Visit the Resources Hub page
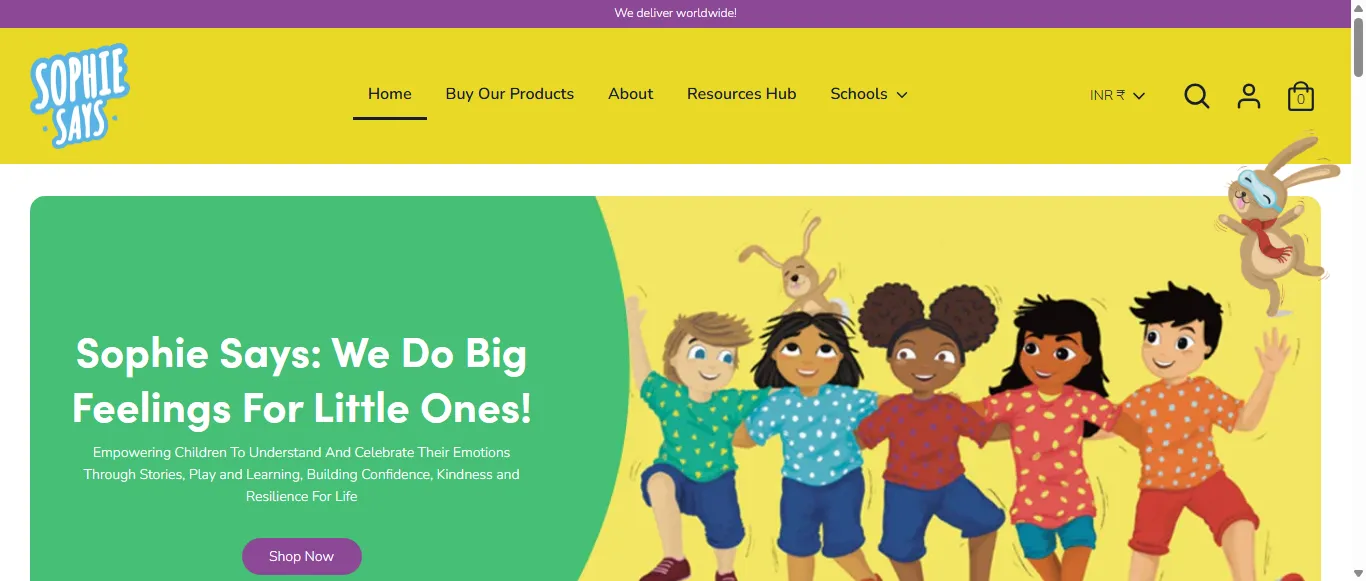 [x=742, y=94]
